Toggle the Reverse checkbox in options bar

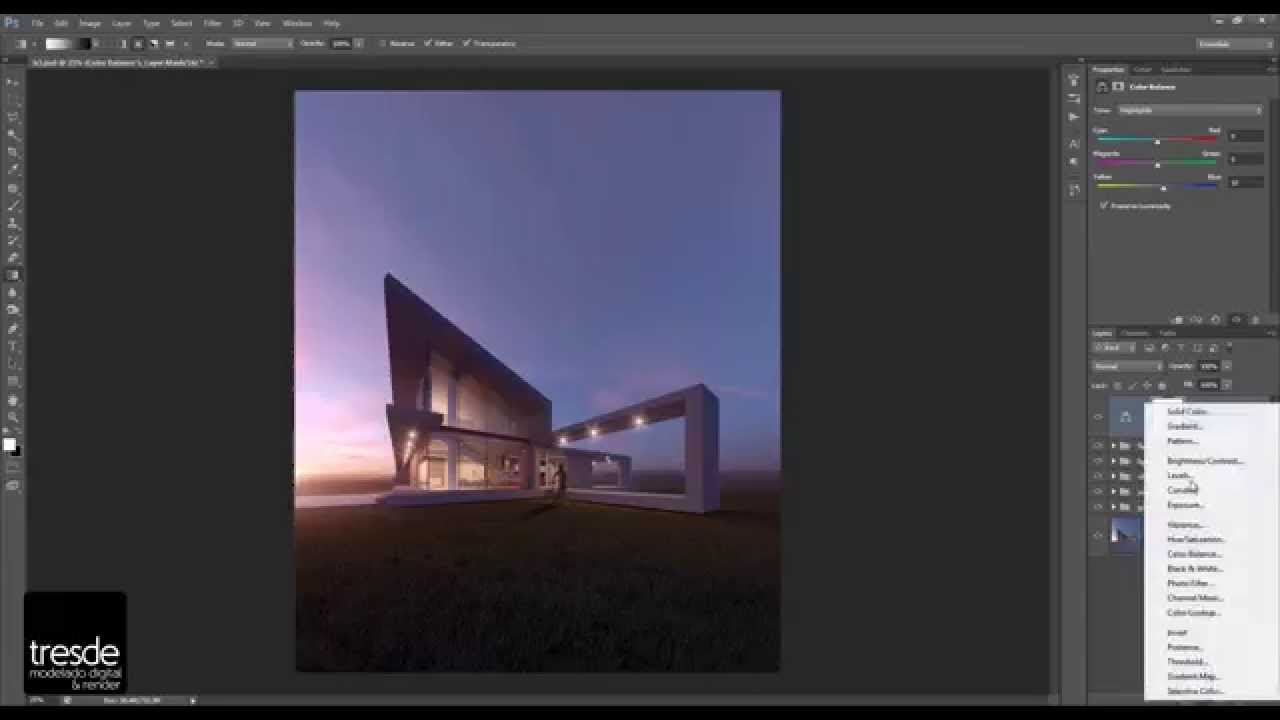383,44
